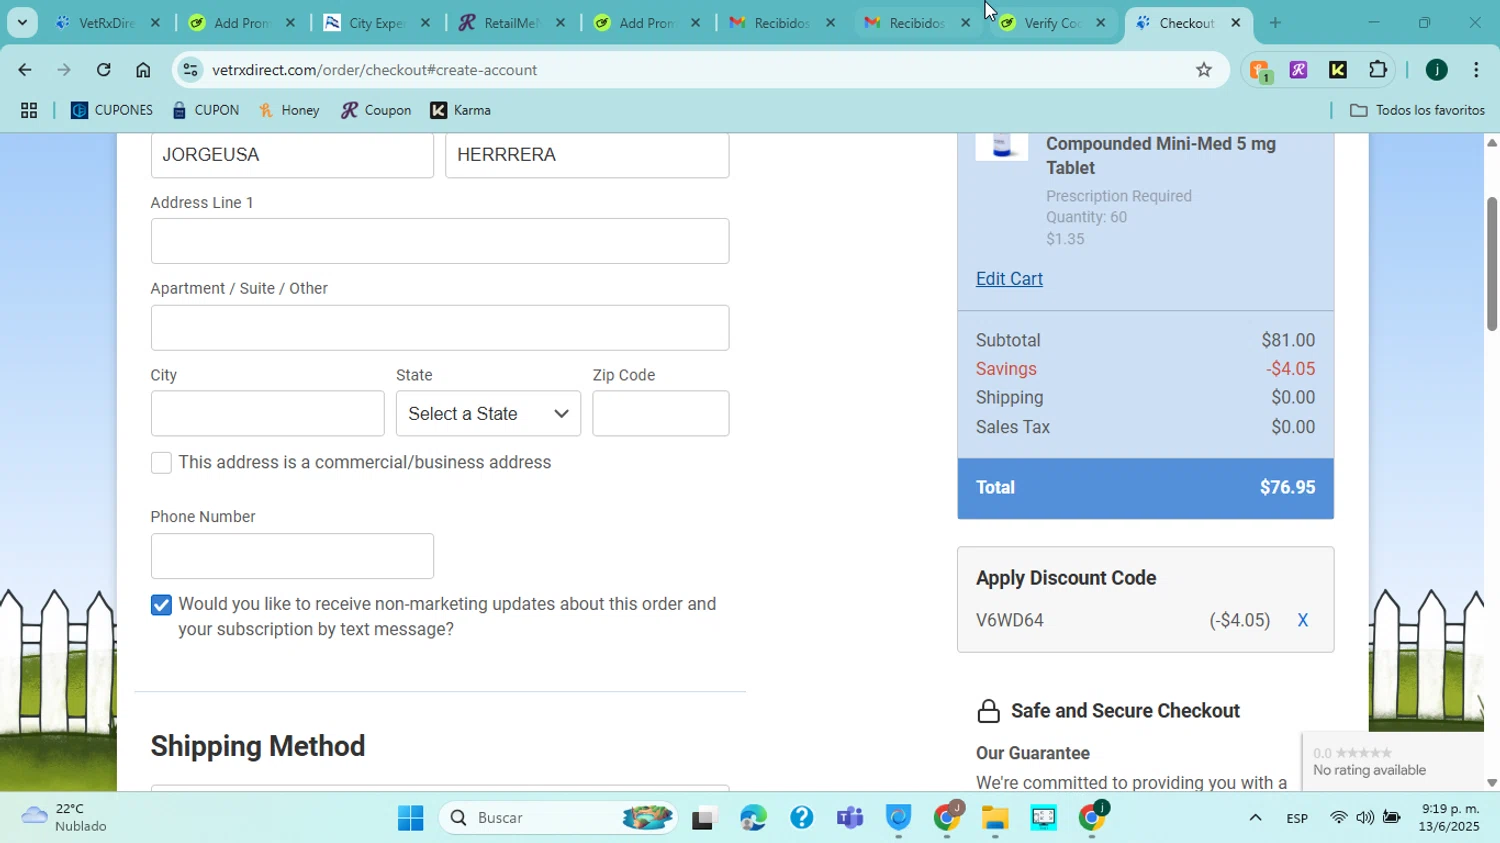Click the taskbar Buscar search box
This screenshot has width=1500, height=843.
560,818
